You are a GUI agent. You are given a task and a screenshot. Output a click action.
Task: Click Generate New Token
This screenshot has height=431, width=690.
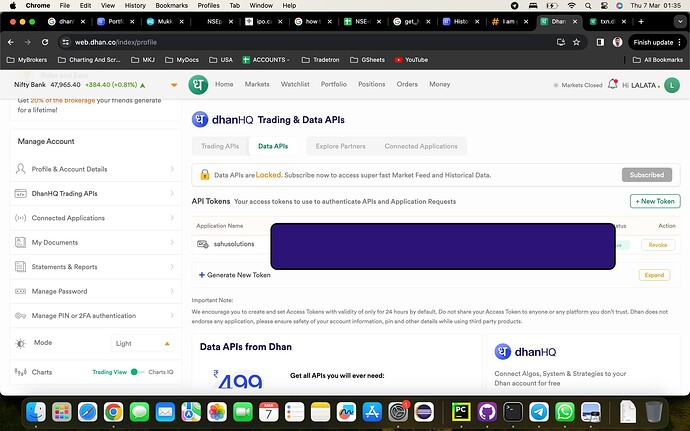tap(235, 275)
